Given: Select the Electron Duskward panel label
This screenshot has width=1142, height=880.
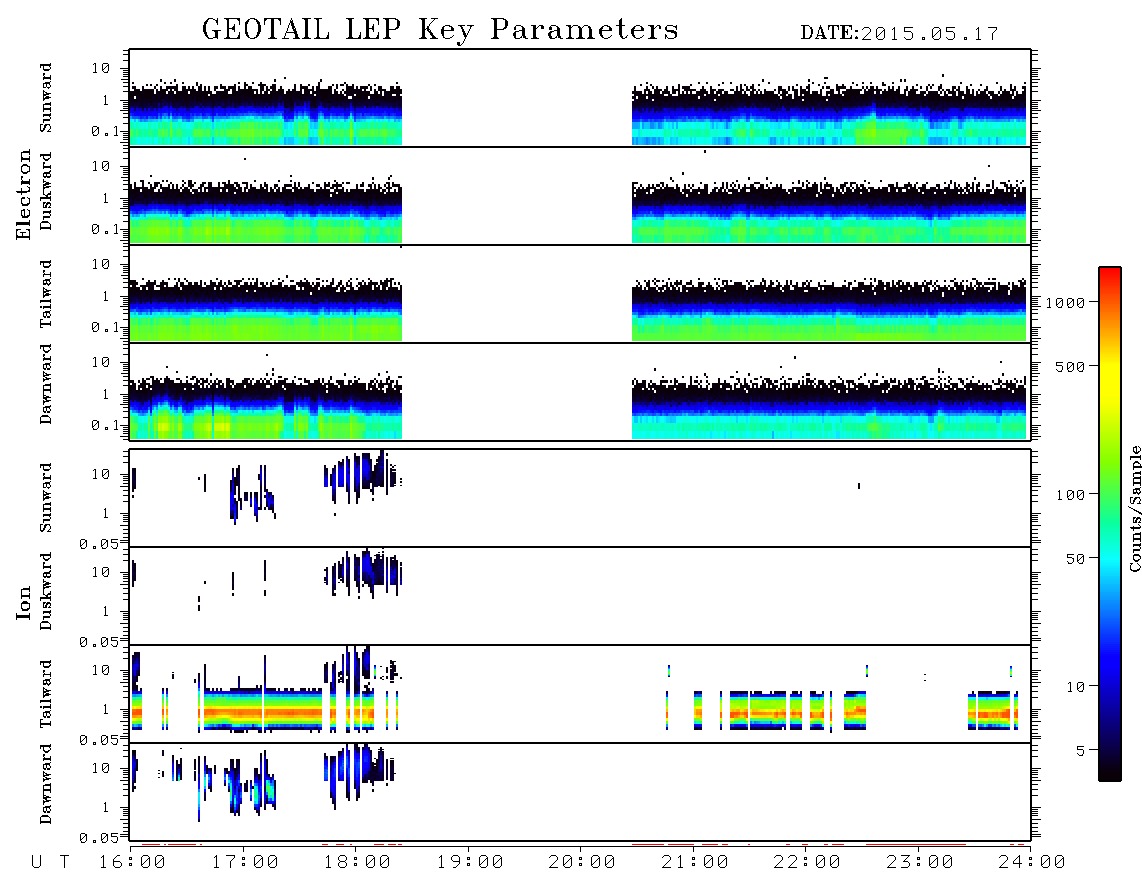Looking at the screenshot, I should (46, 191).
